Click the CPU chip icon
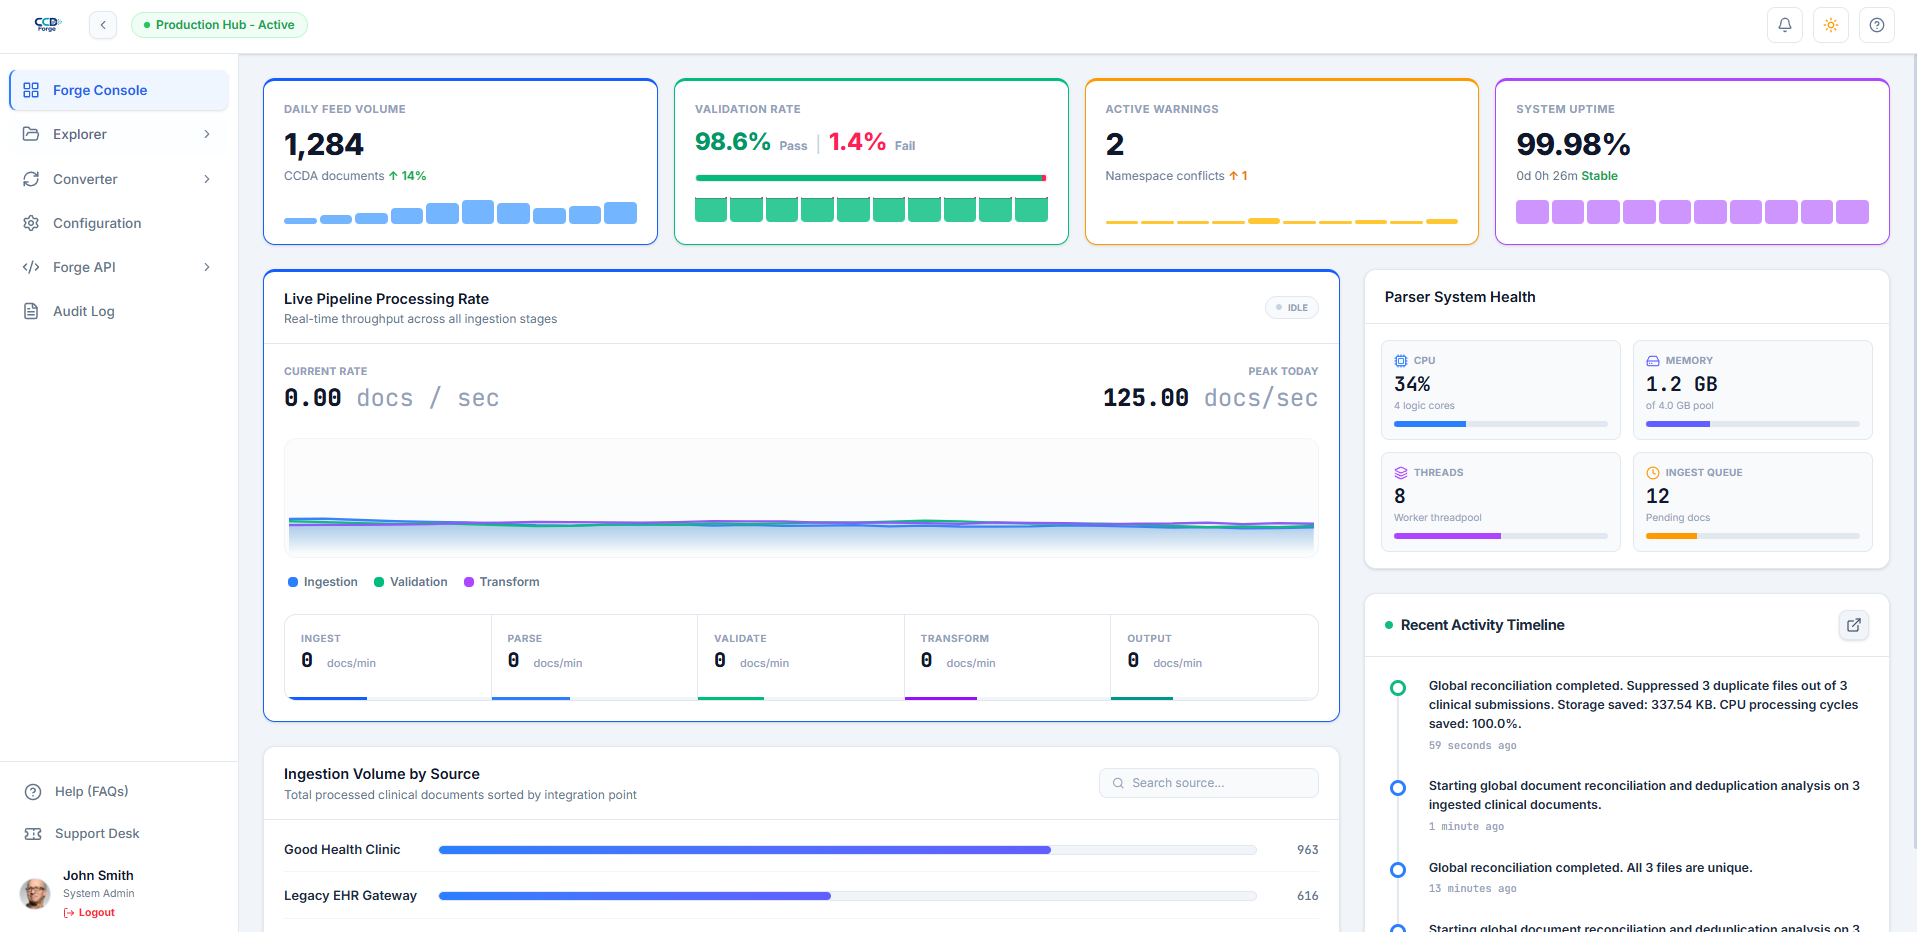 [x=1401, y=361]
